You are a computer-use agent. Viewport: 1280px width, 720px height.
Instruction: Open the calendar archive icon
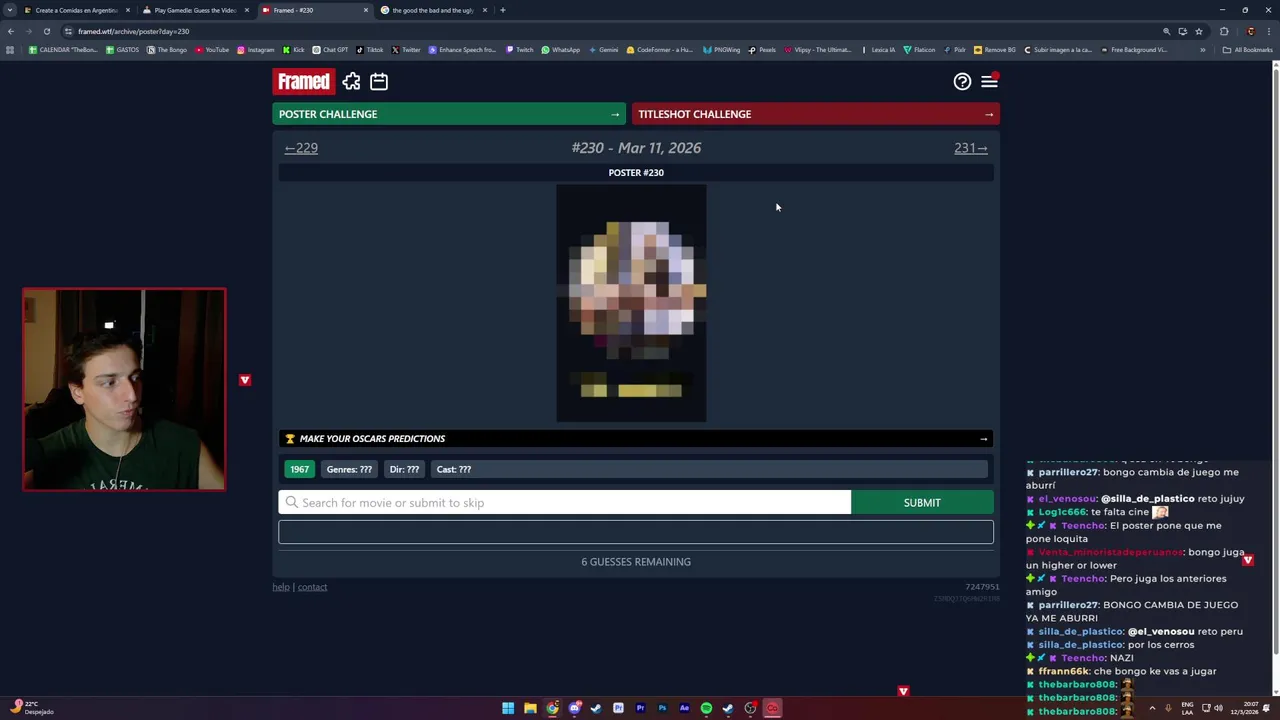pos(379,82)
